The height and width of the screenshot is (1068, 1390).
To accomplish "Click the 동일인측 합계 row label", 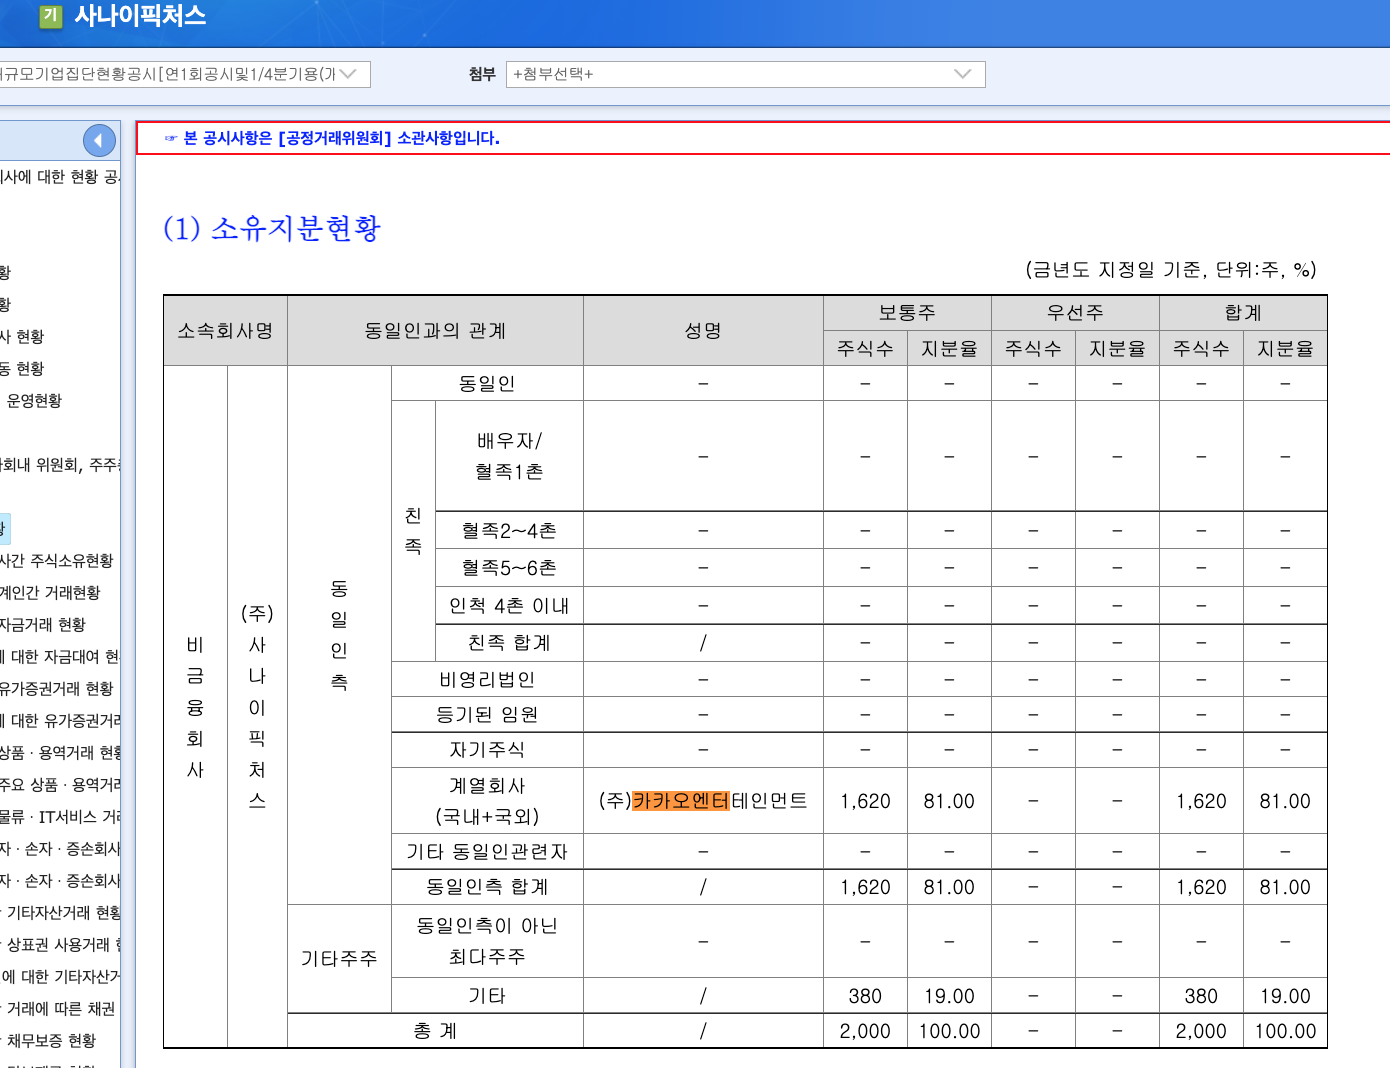I will (x=487, y=887).
